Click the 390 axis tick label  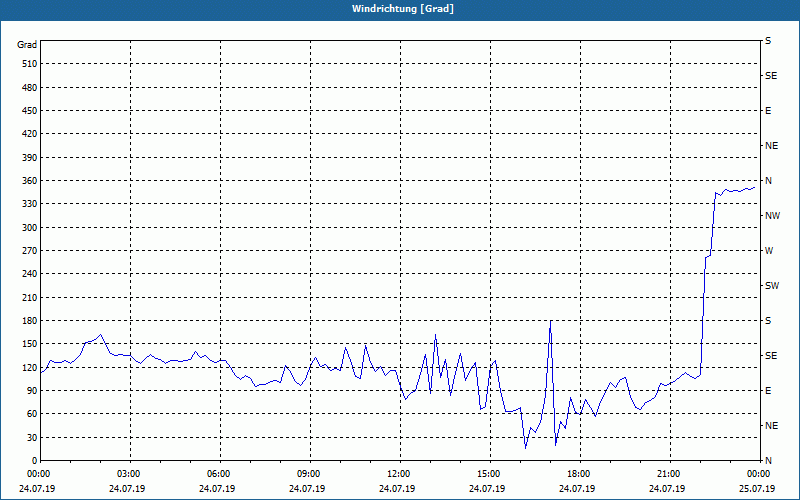tap(30, 158)
